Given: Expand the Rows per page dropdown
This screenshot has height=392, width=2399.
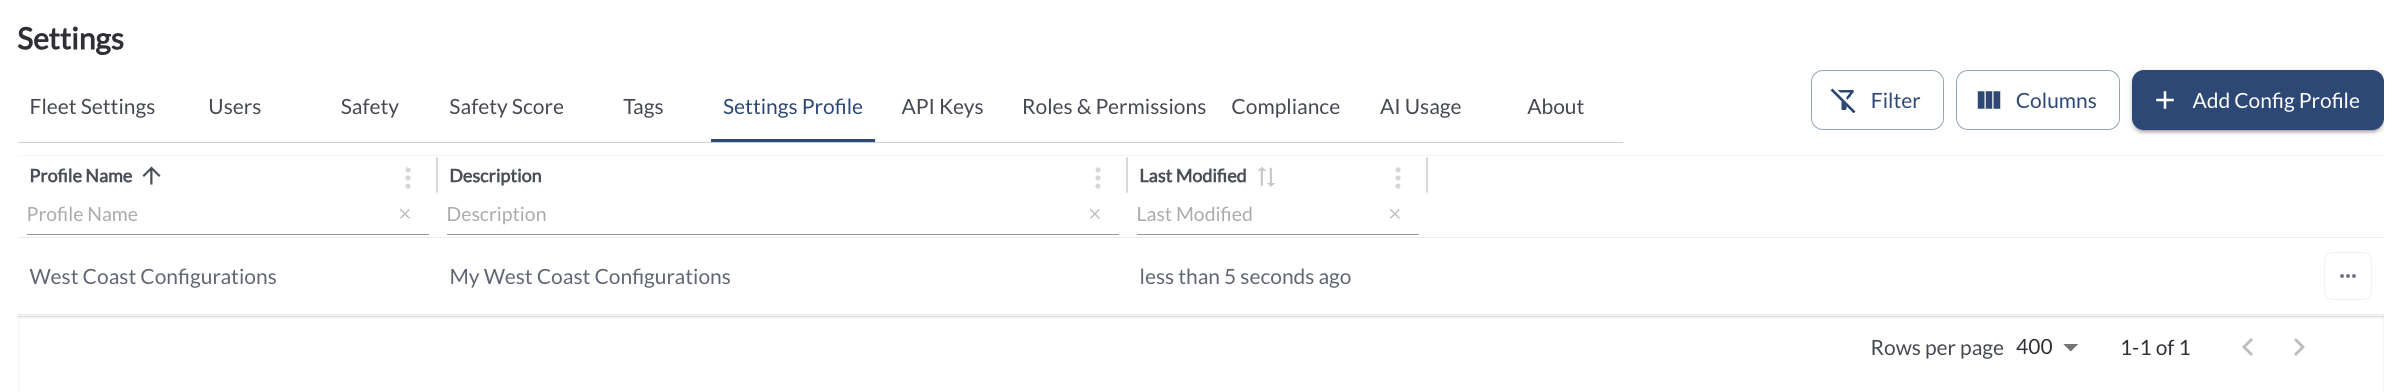Looking at the screenshot, I should 2047,347.
